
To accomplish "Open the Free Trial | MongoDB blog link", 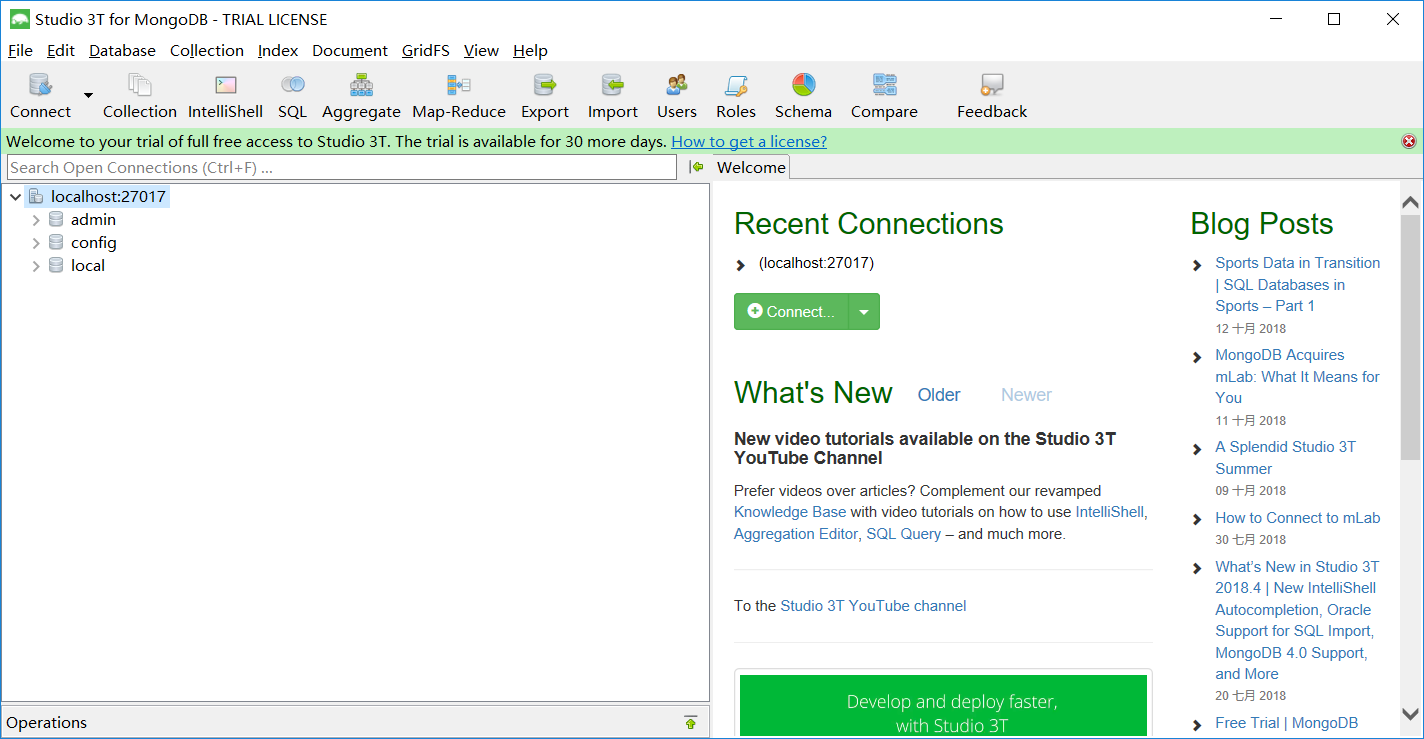I will 1287,723.
